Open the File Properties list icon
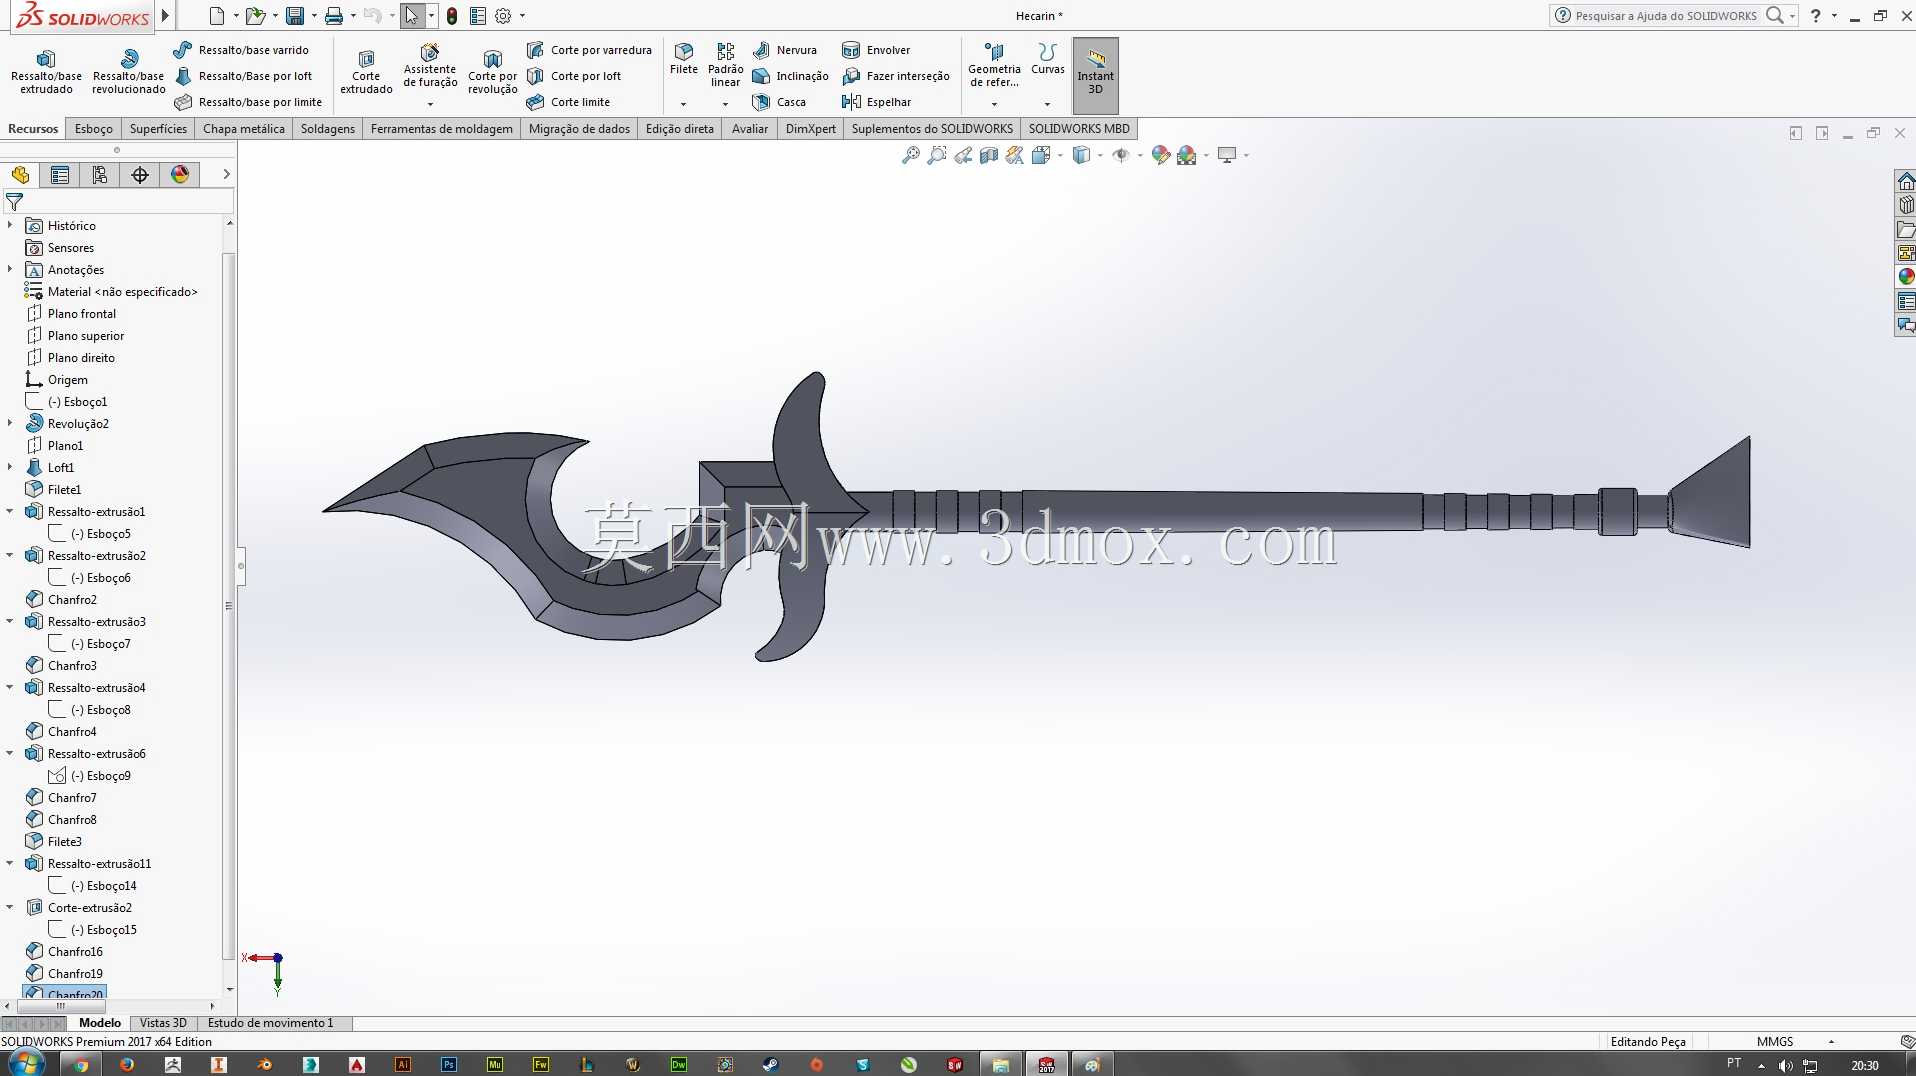The width and height of the screenshot is (1916, 1076). tap(478, 16)
